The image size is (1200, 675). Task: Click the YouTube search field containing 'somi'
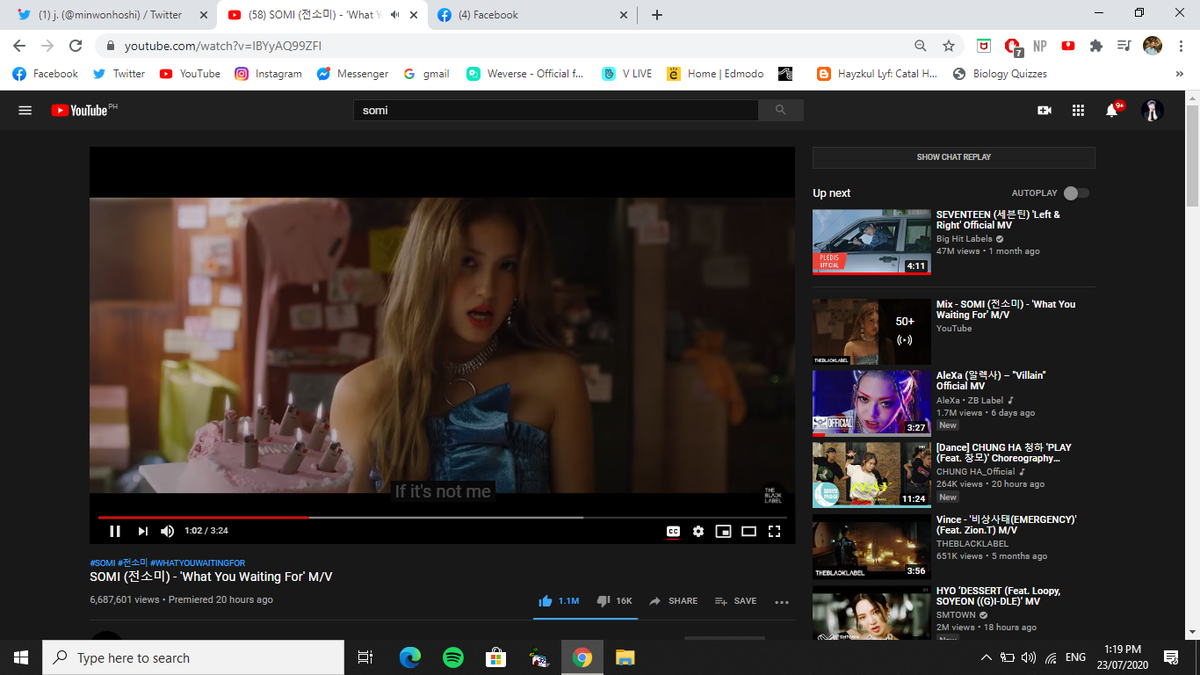[557, 110]
